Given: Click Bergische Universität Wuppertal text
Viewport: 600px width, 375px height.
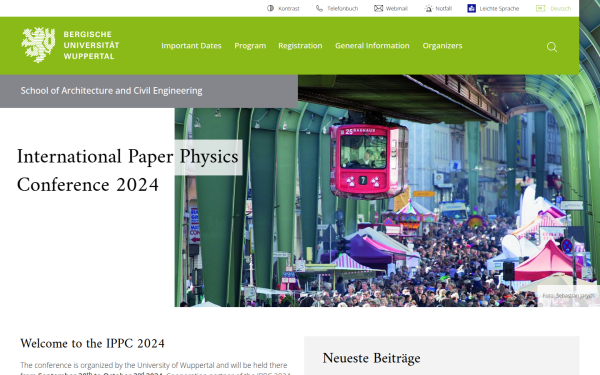Looking at the screenshot, I should coord(91,45).
